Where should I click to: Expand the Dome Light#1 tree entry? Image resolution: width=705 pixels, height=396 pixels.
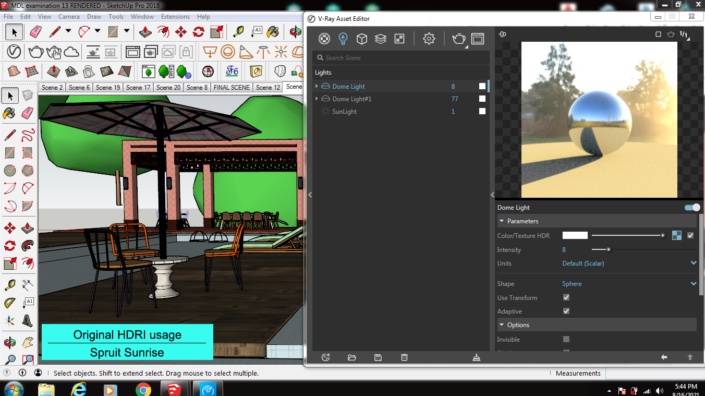317,99
